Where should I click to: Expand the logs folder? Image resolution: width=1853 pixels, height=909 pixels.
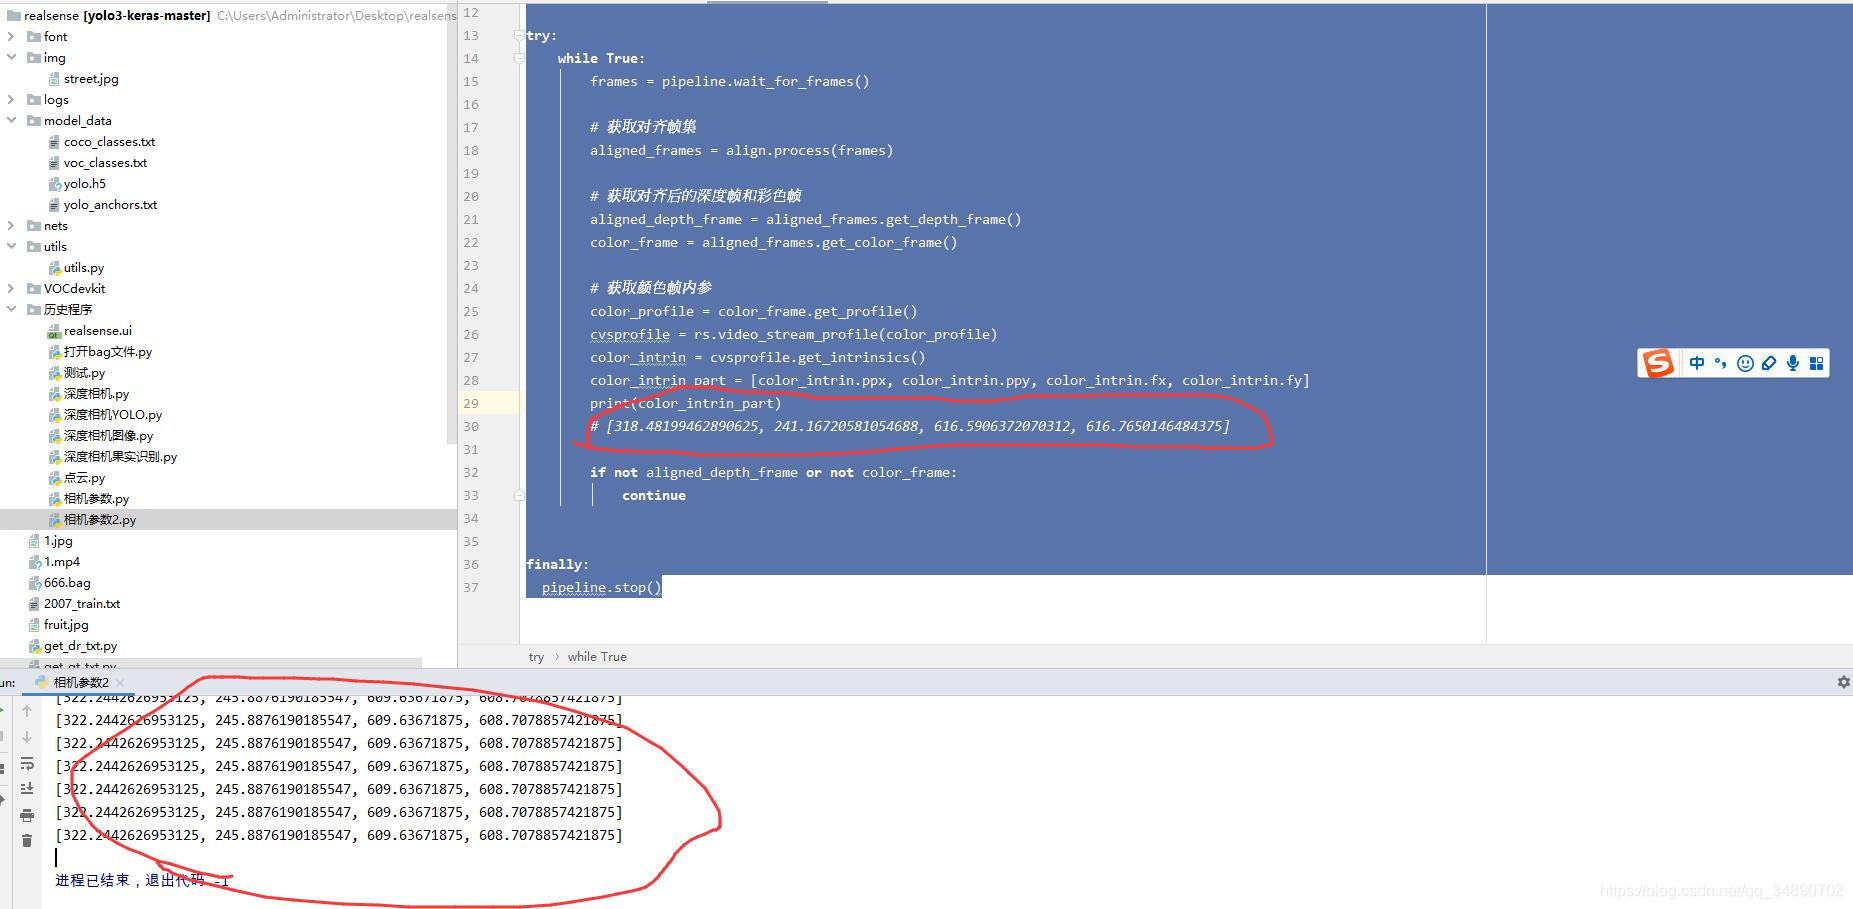11,99
